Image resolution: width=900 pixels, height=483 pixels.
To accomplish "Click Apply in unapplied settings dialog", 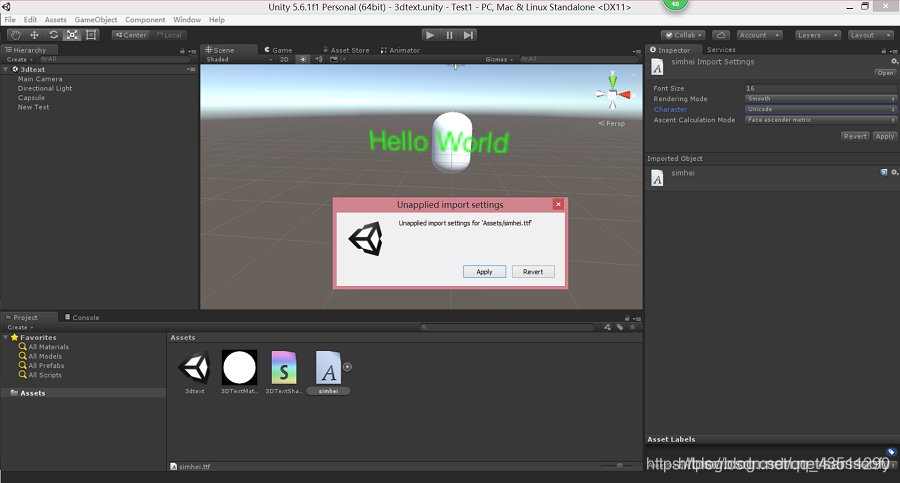I will click(484, 272).
